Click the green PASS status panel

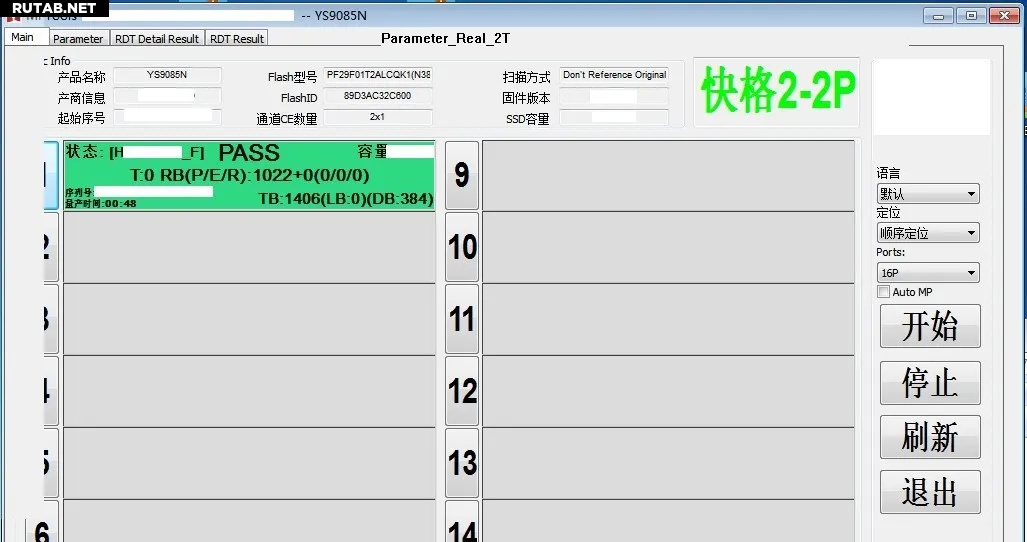(x=249, y=175)
